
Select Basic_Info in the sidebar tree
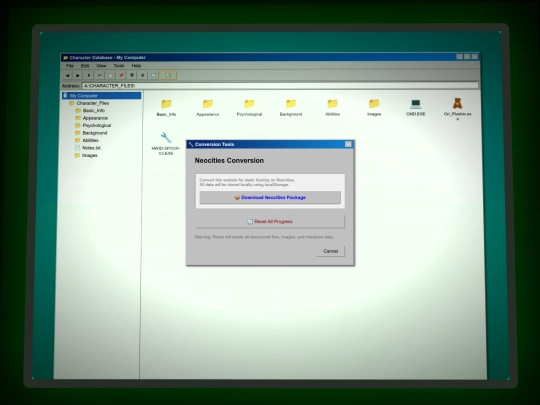click(x=90, y=111)
